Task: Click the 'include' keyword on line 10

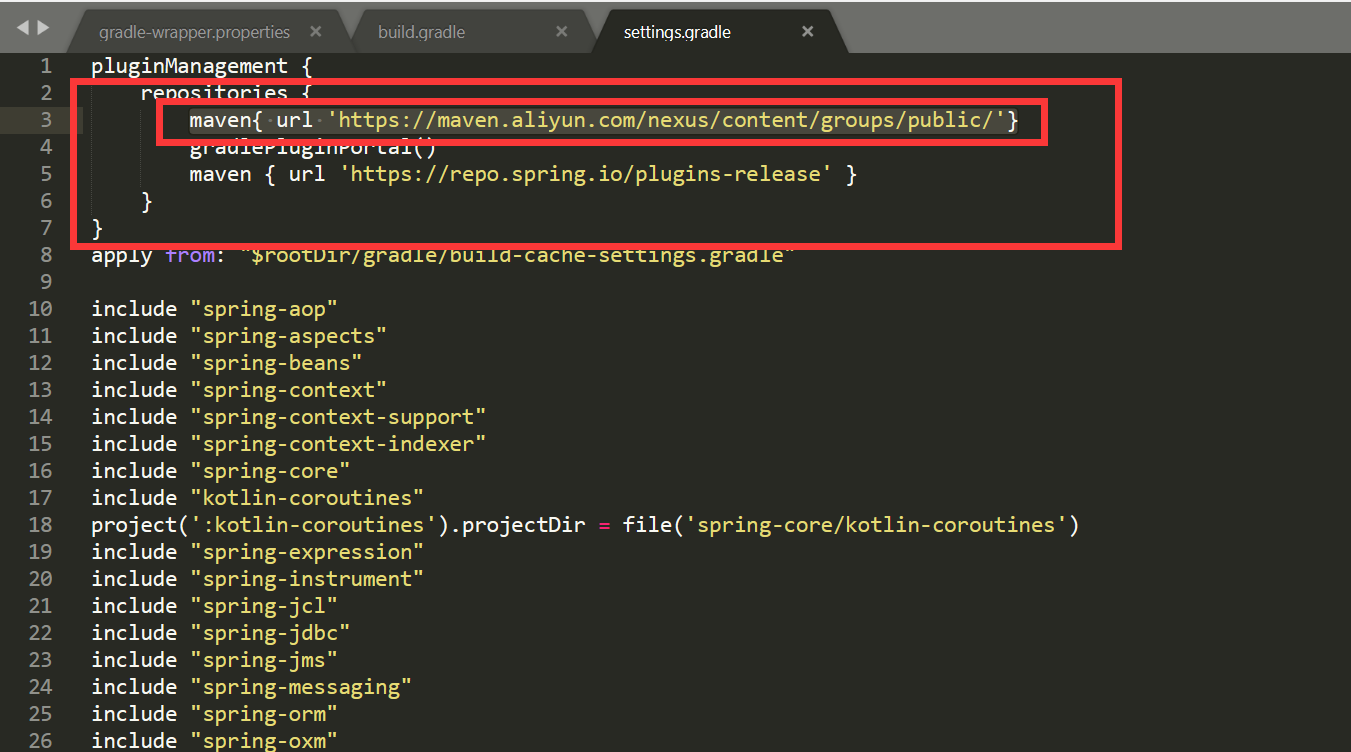Action: [134, 310]
